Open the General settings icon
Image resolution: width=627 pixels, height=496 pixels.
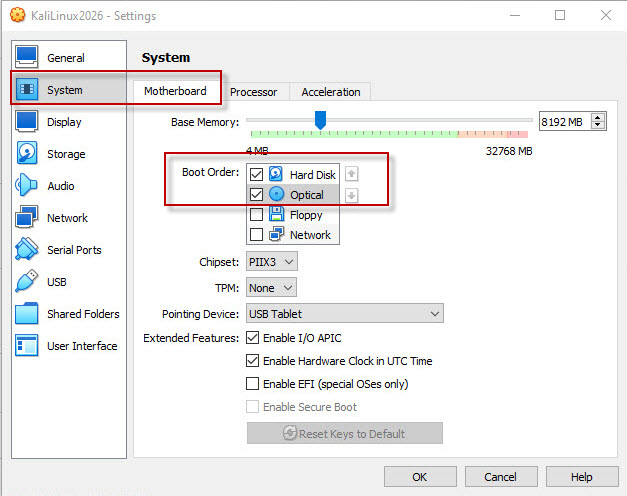[27, 57]
